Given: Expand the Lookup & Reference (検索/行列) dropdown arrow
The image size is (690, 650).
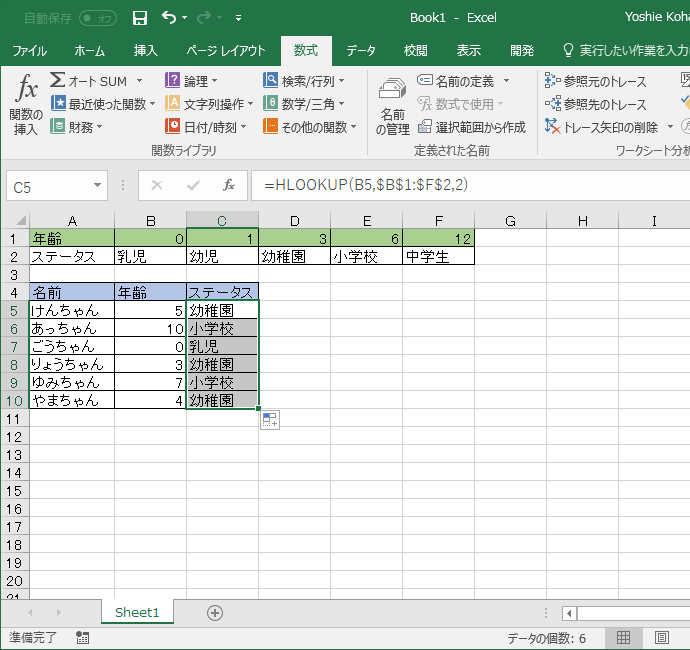Looking at the screenshot, I should tap(341, 81).
